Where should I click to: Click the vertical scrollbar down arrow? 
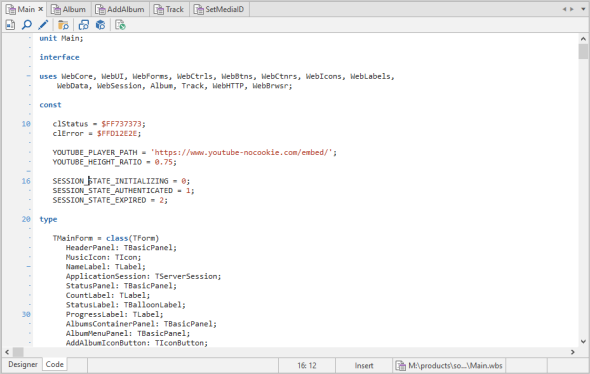583,342
